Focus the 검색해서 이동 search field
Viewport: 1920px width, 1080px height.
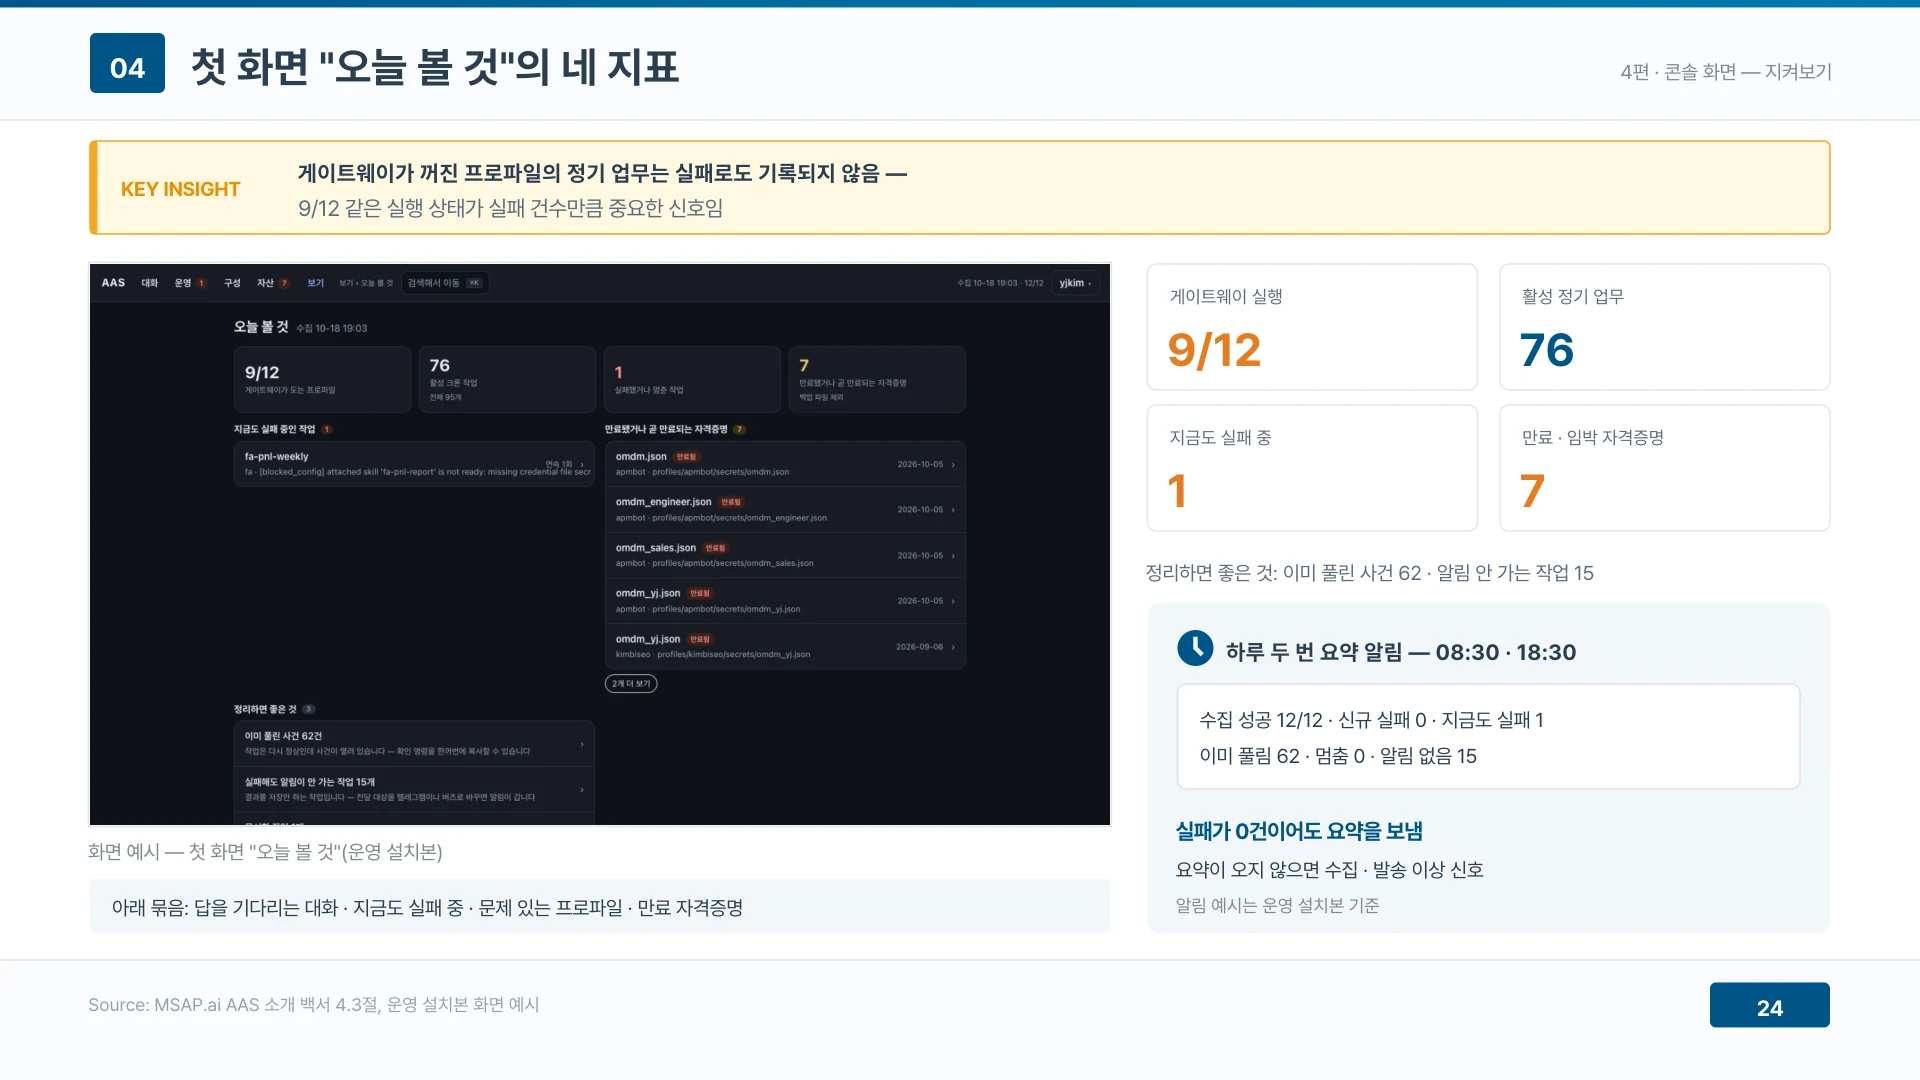[445, 283]
